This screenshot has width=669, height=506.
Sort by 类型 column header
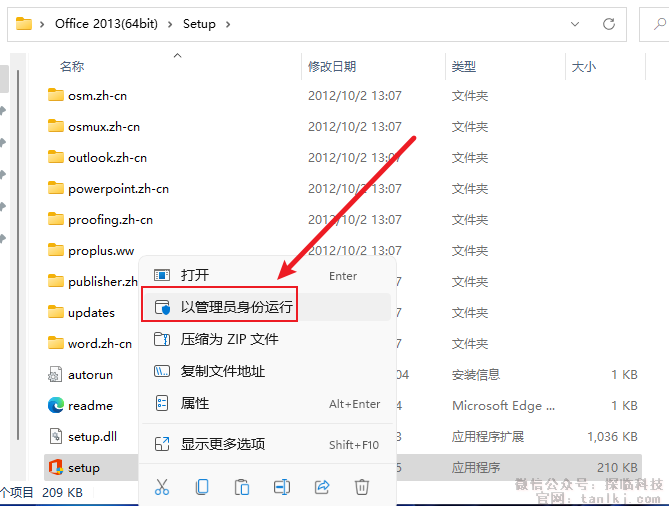click(464, 67)
